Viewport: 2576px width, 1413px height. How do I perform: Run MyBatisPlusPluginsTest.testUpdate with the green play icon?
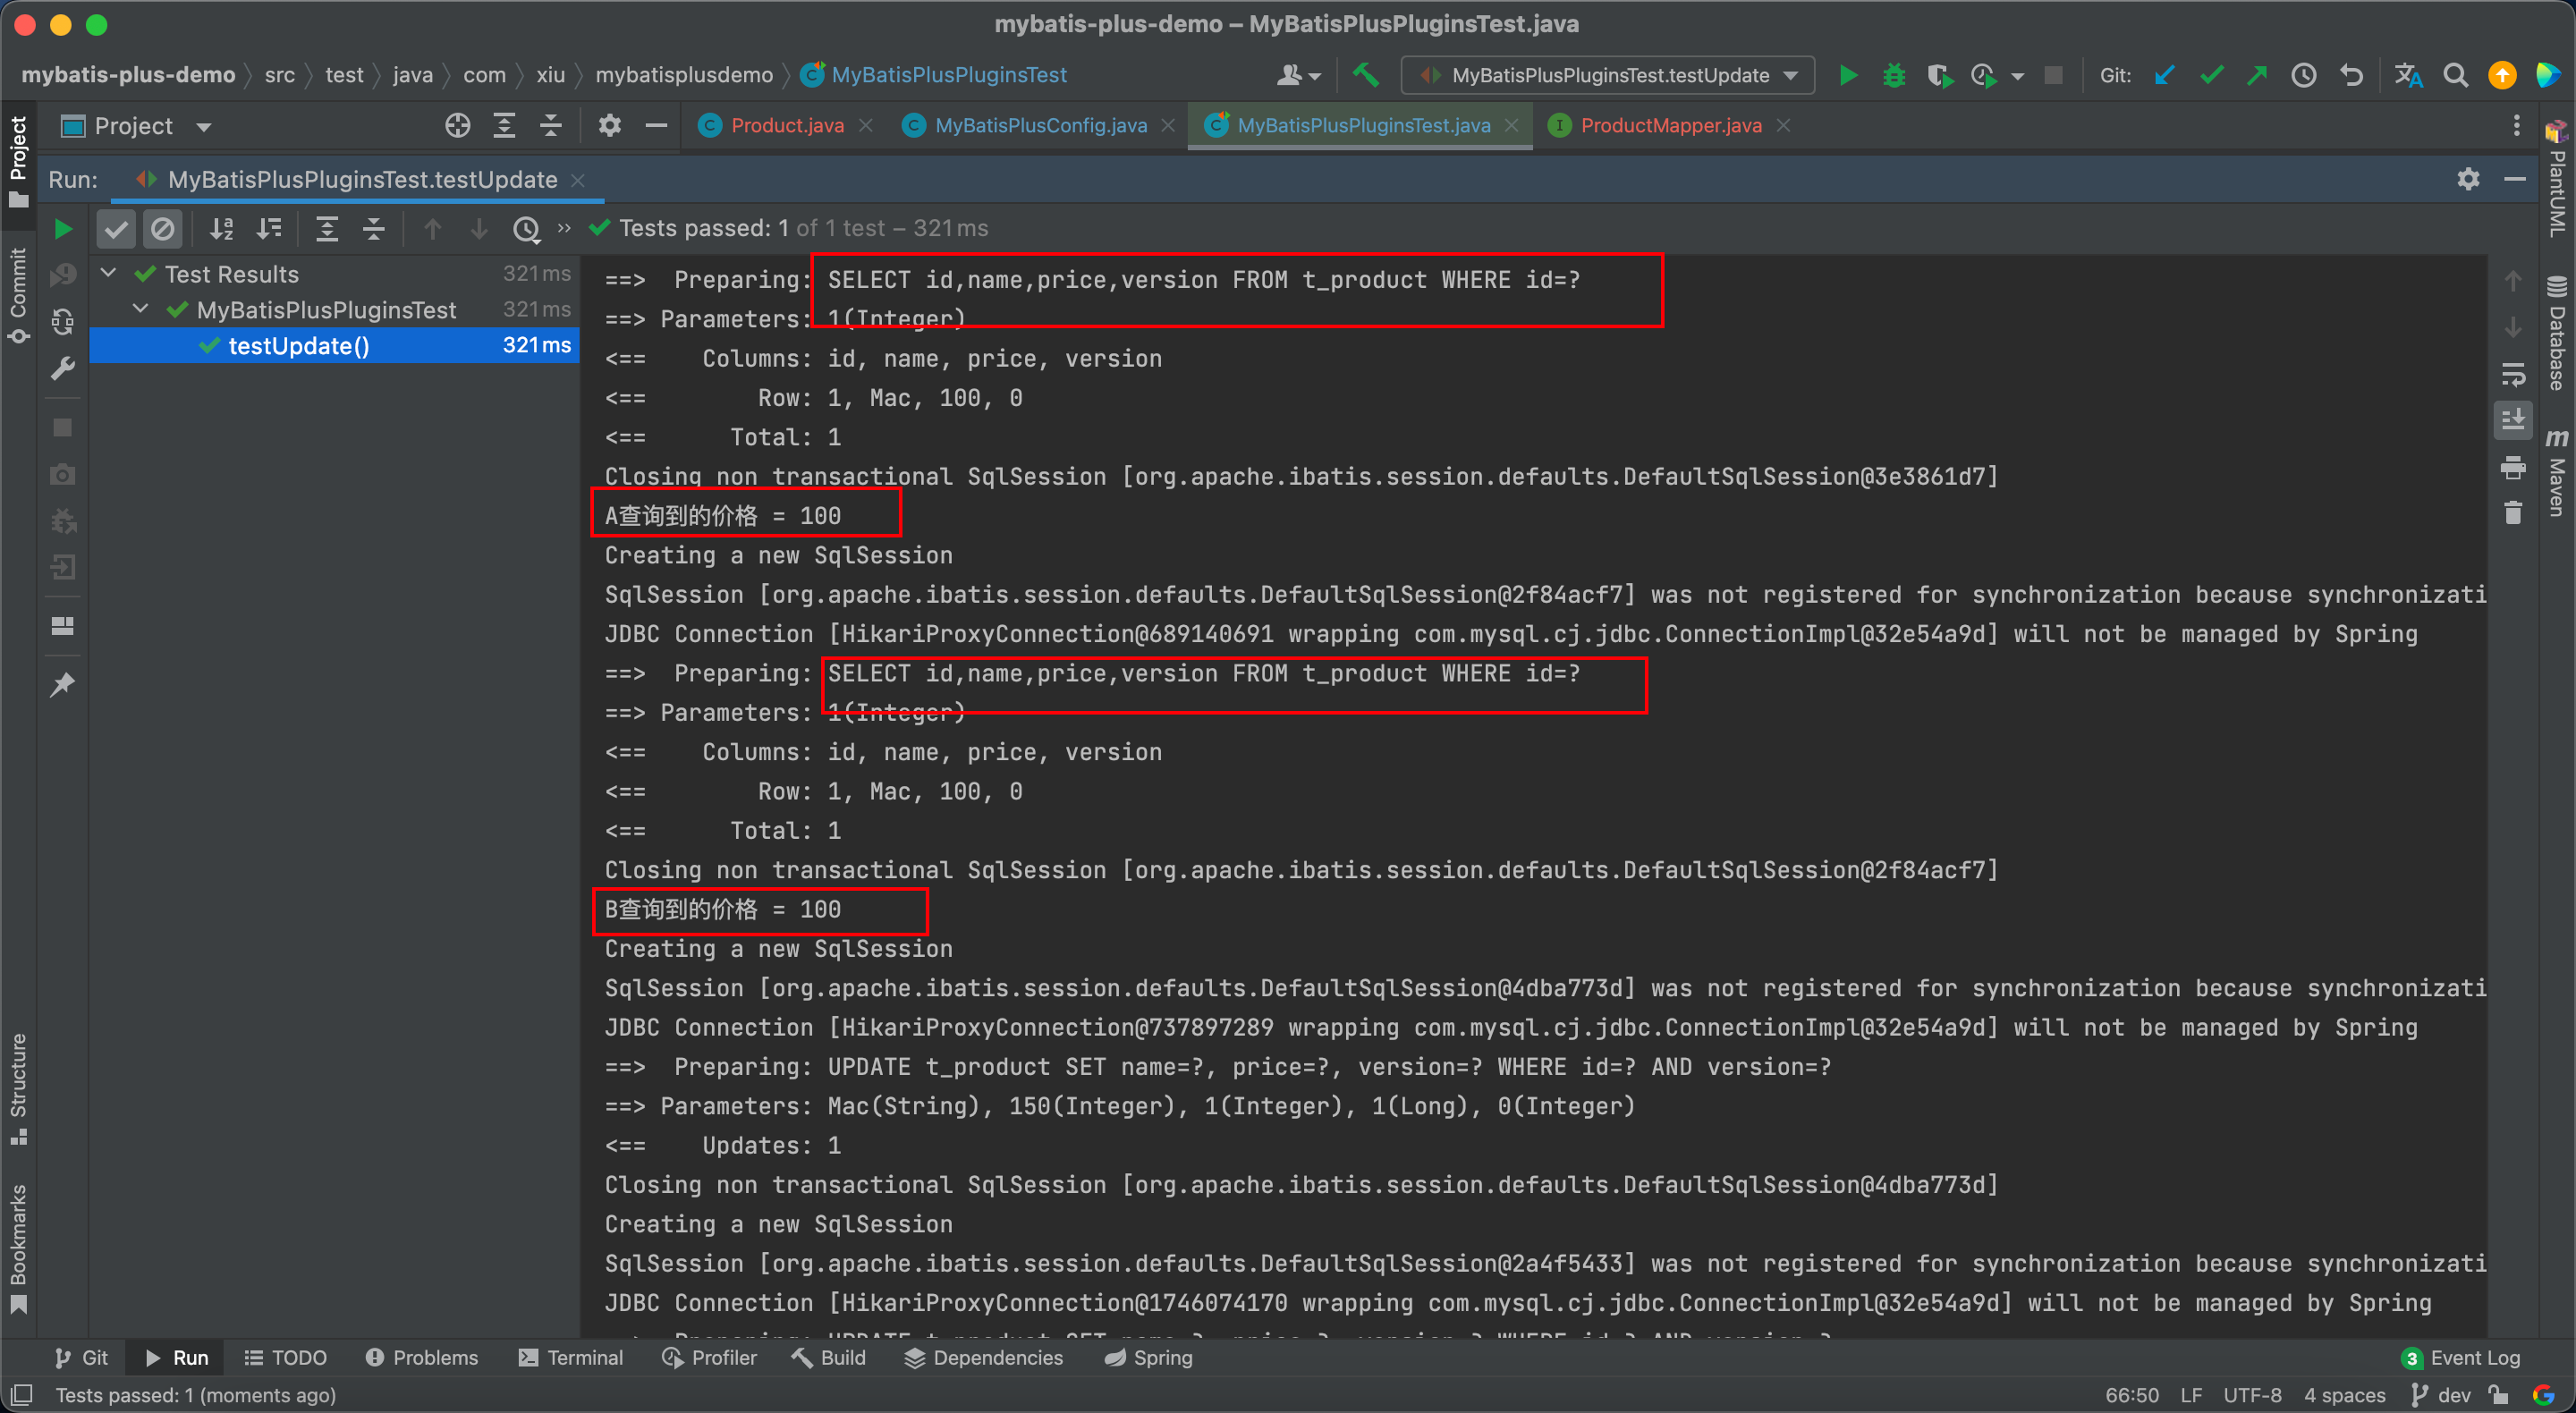coord(1848,75)
